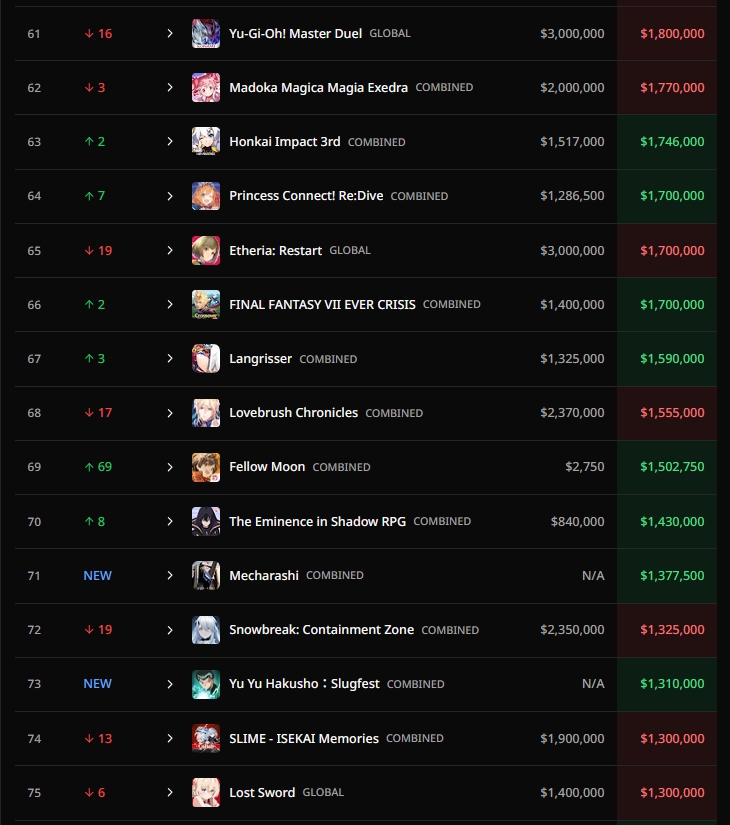Click the FINAL FANTASY VII EVER CRISIS icon

(x=206, y=305)
